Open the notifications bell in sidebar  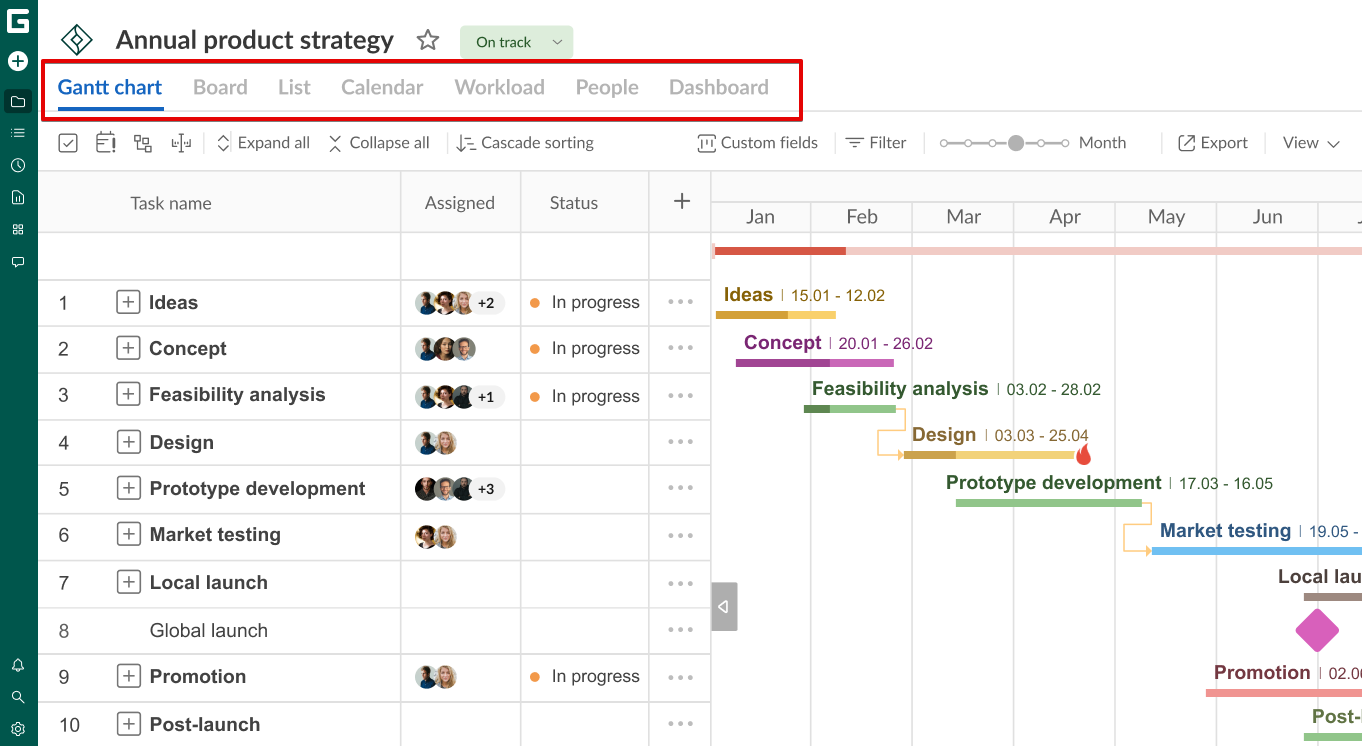(18, 666)
